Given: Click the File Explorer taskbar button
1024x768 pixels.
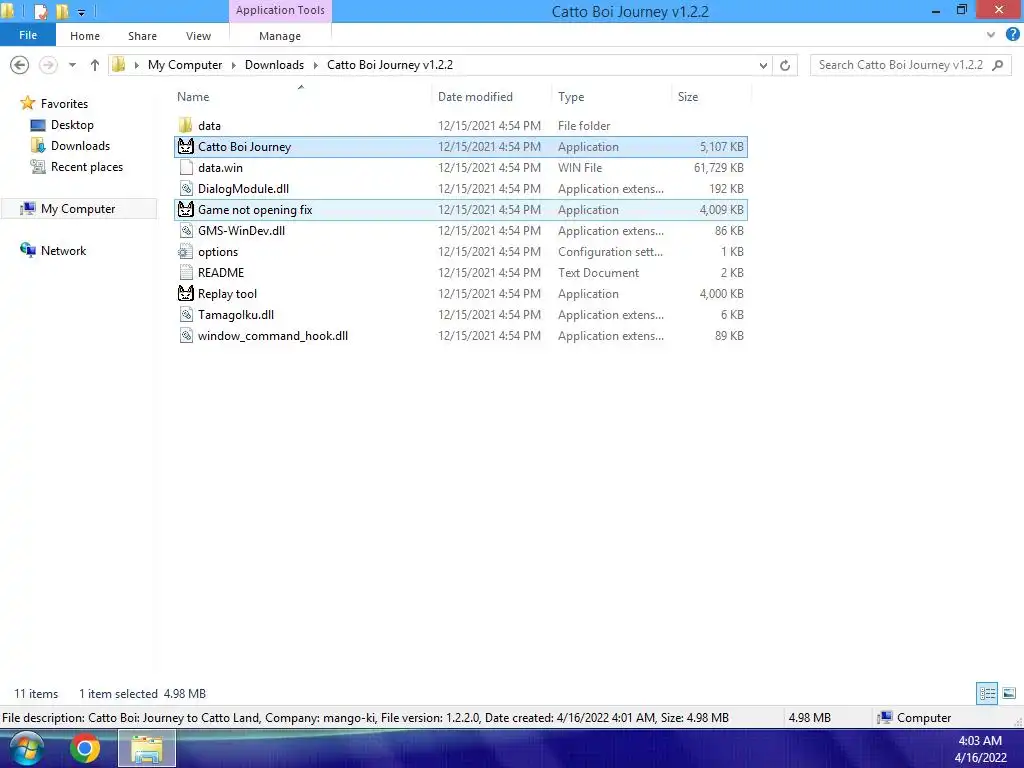Looking at the screenshot, I should 147,748.
